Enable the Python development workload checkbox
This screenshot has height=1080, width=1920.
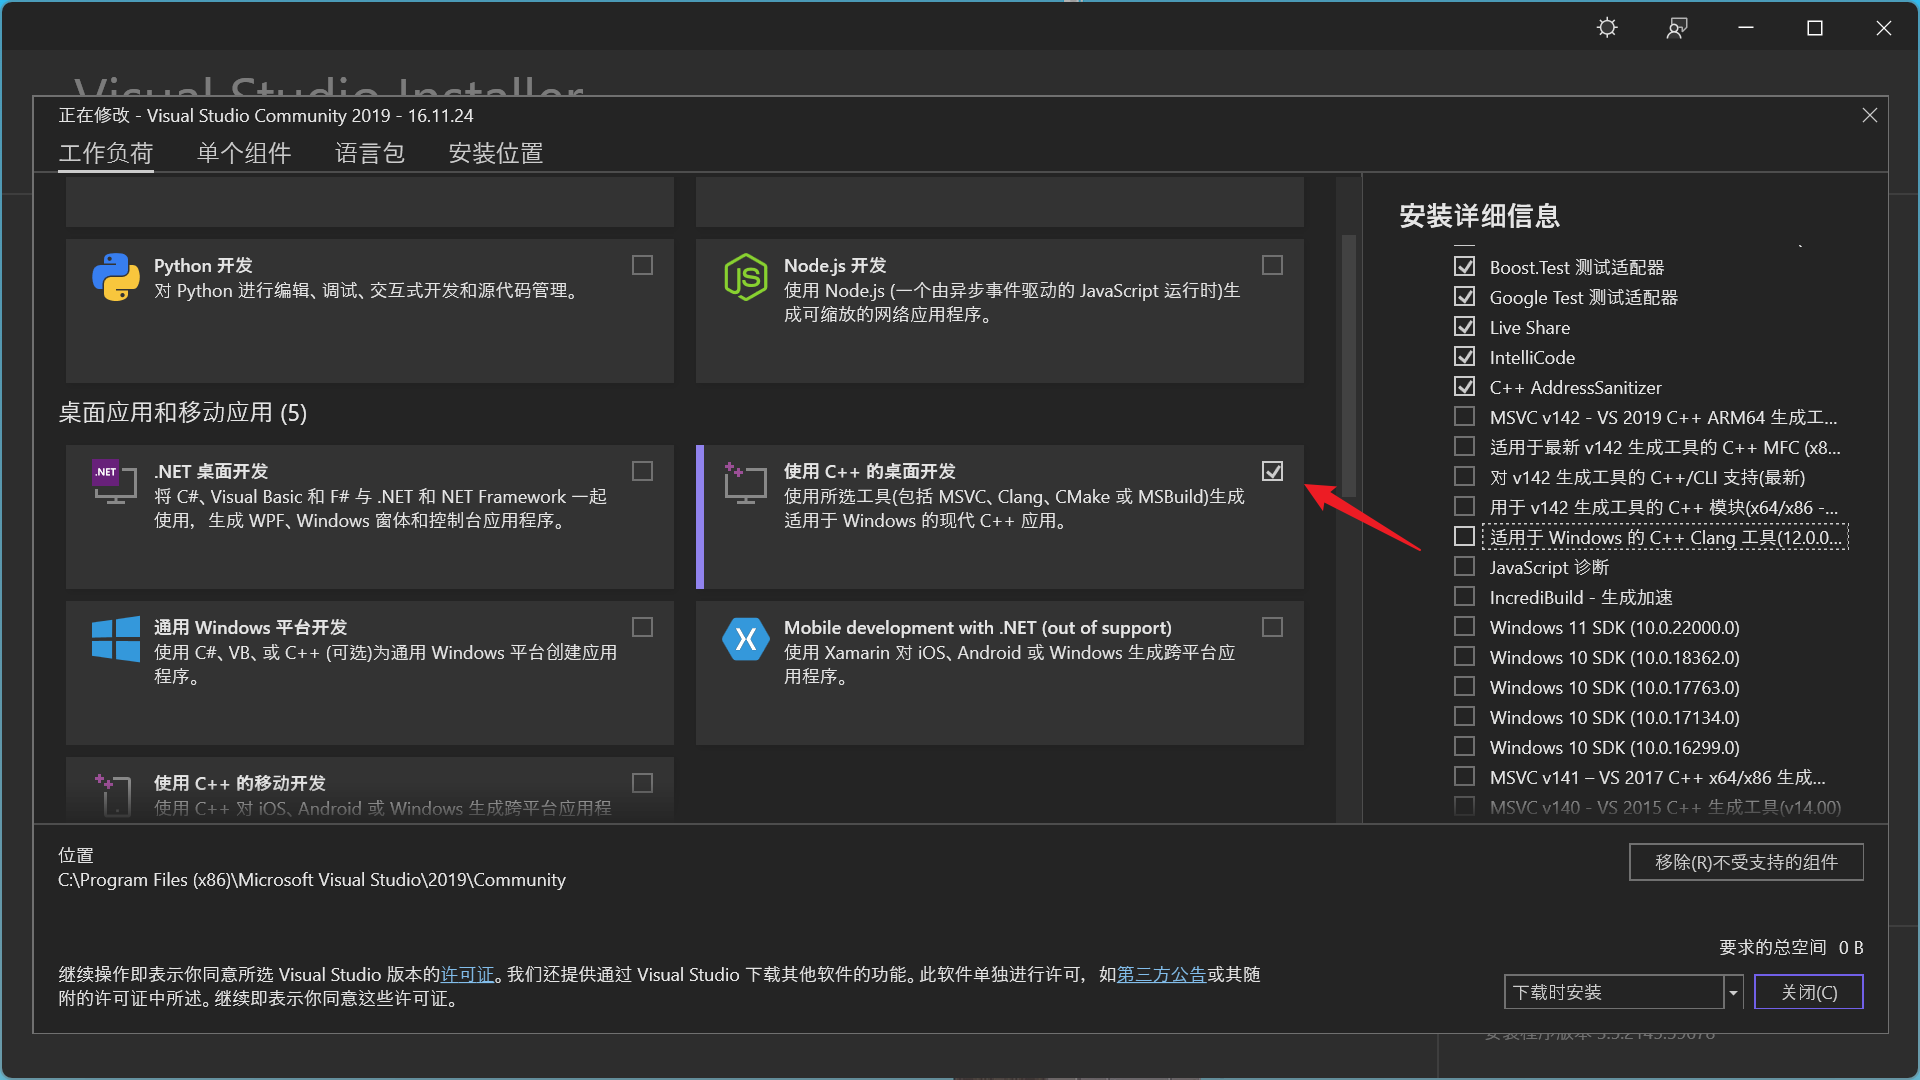pos(642,265)
